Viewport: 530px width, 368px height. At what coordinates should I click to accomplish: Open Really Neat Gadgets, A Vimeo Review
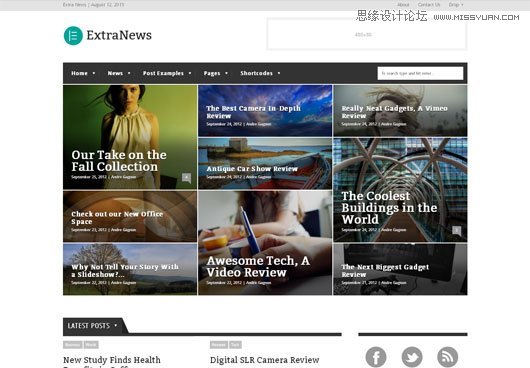pyautogui.click(x=394, y=112)
